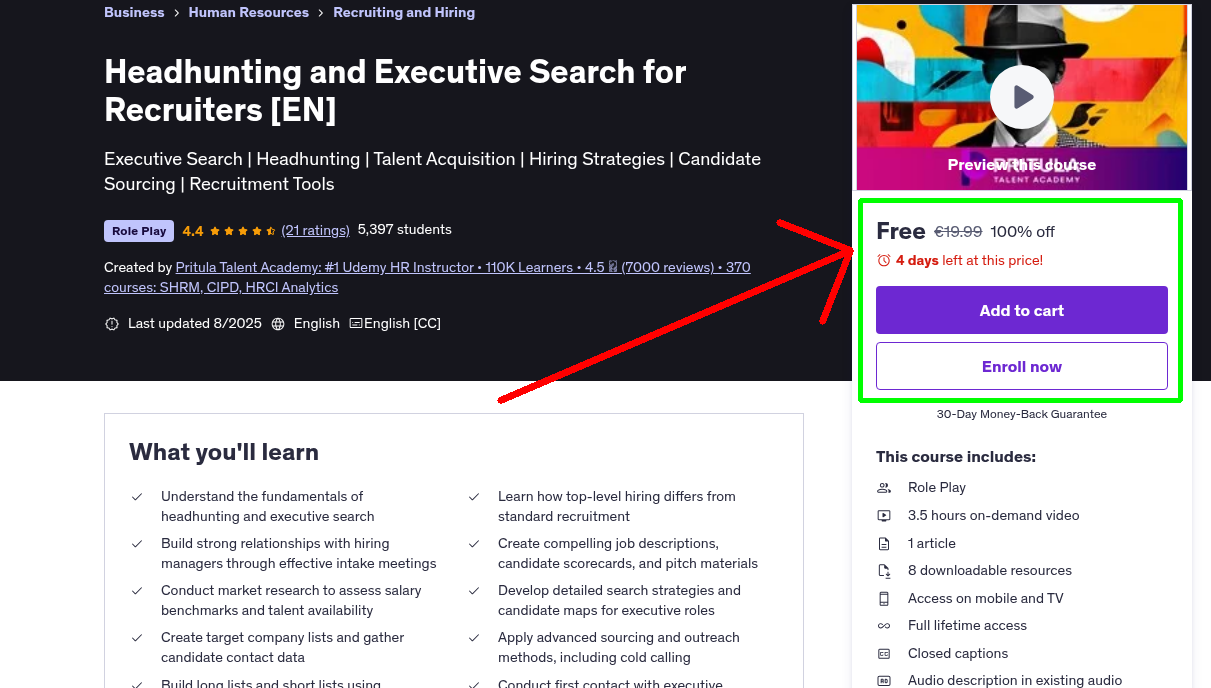The height and width of the screenshot is (688, 1211).
Task: Click the Role Play icon in course includes
Action: 884,488
